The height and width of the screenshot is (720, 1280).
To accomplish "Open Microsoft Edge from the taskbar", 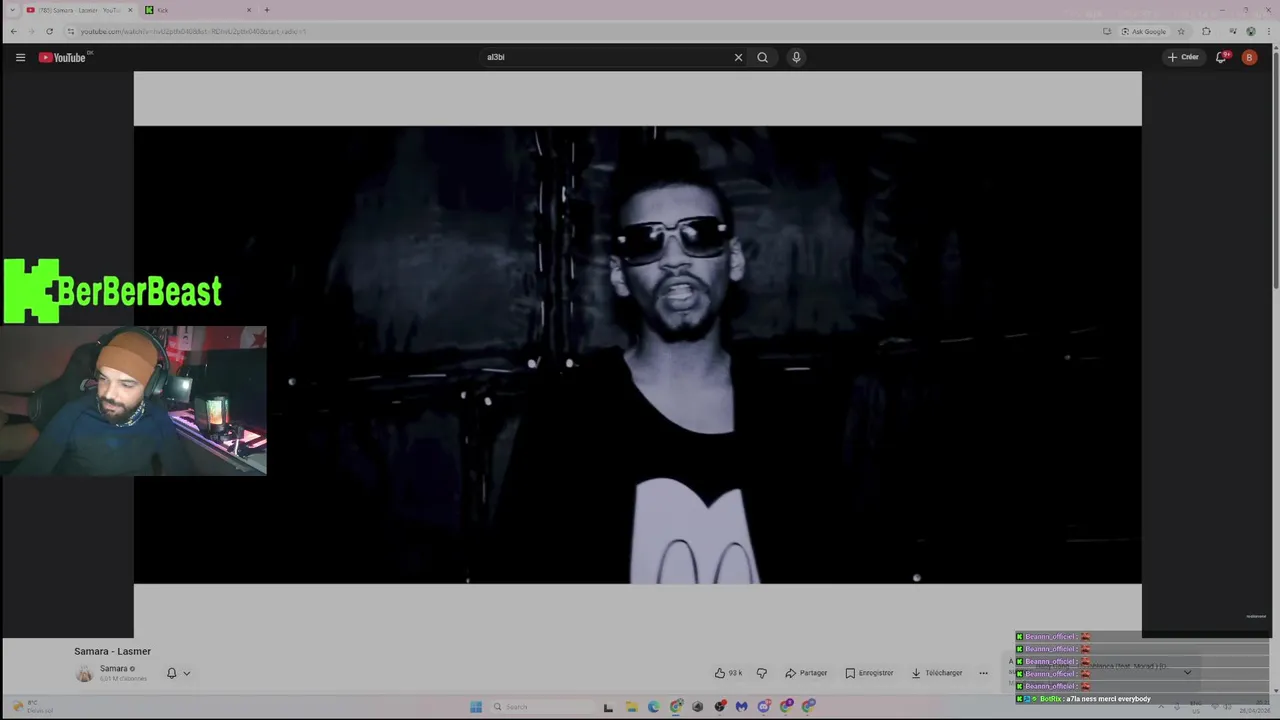I will point(653,707).
